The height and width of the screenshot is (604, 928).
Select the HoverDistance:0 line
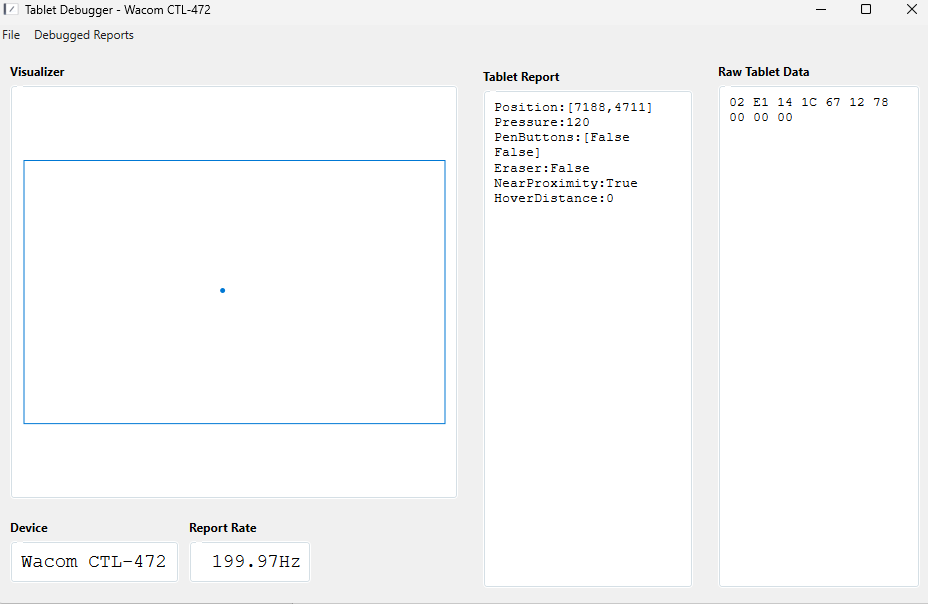coord(554,198)
